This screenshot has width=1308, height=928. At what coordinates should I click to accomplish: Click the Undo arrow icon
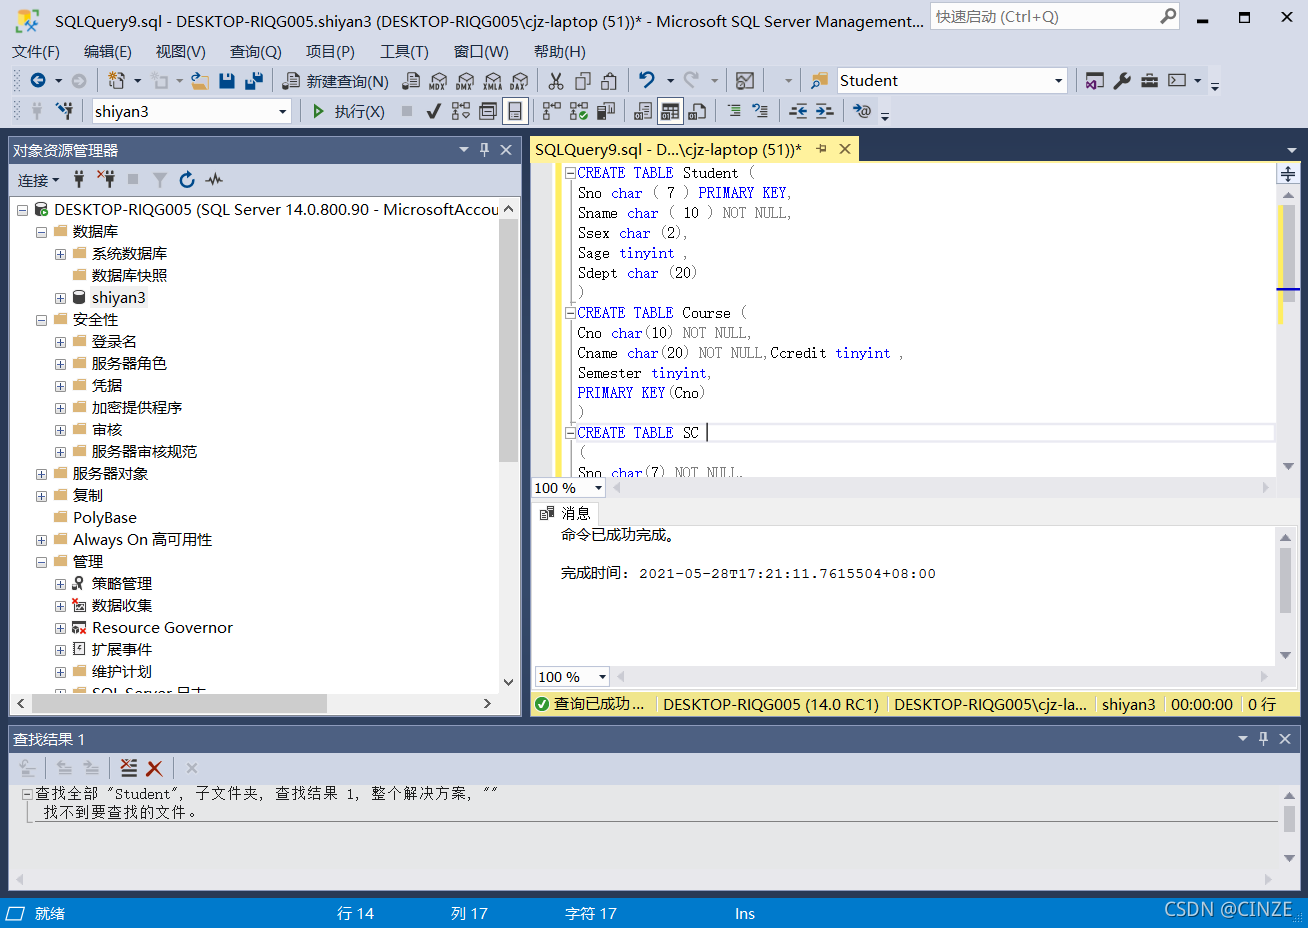point(647,81)
